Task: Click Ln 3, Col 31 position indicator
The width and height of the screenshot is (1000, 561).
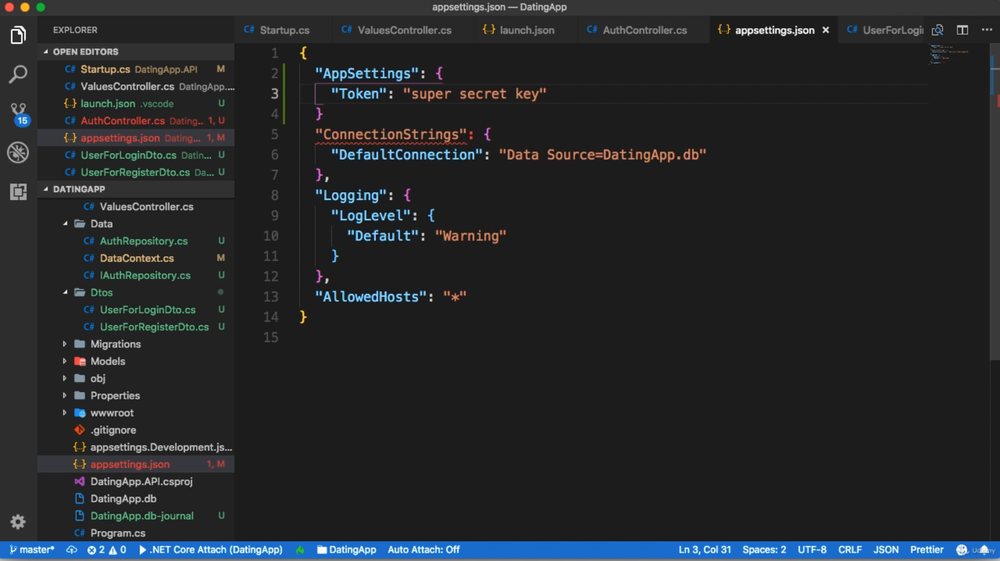Action: pos(705,550)
